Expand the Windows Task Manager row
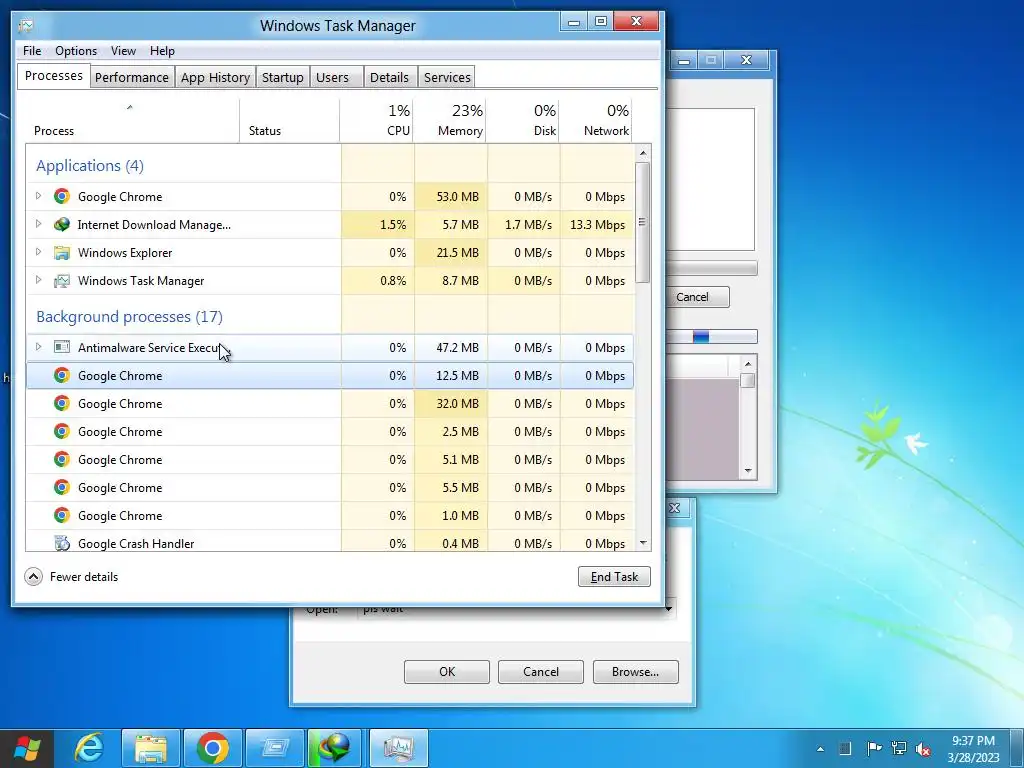 tap(39, 280)
